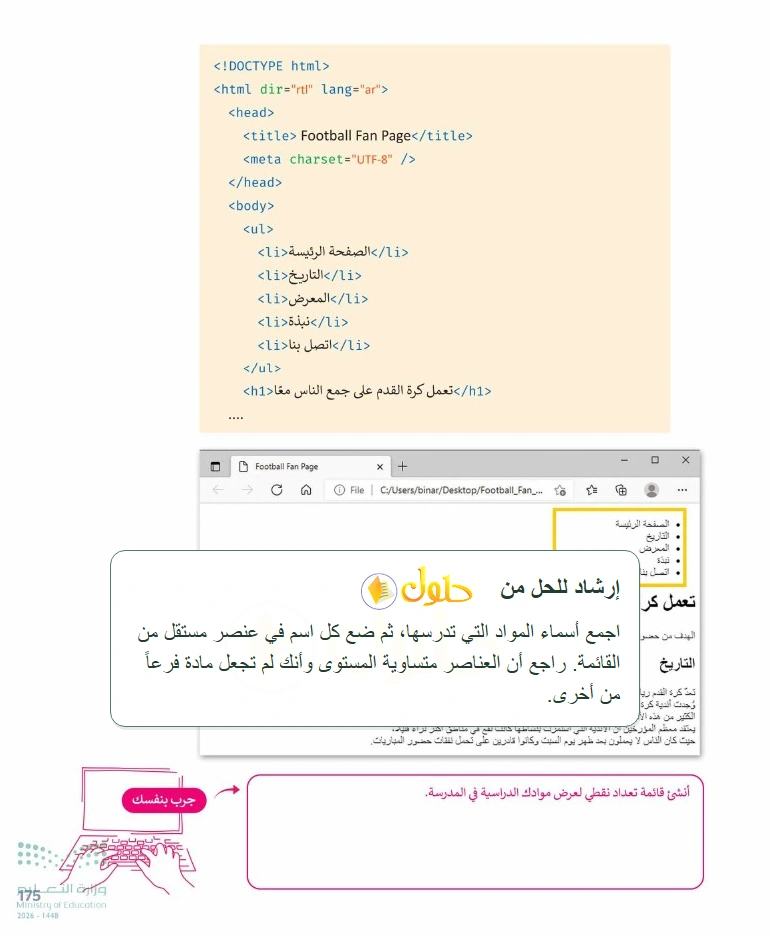
Task: Close the browser window
Action: click(x=686, y=460)
